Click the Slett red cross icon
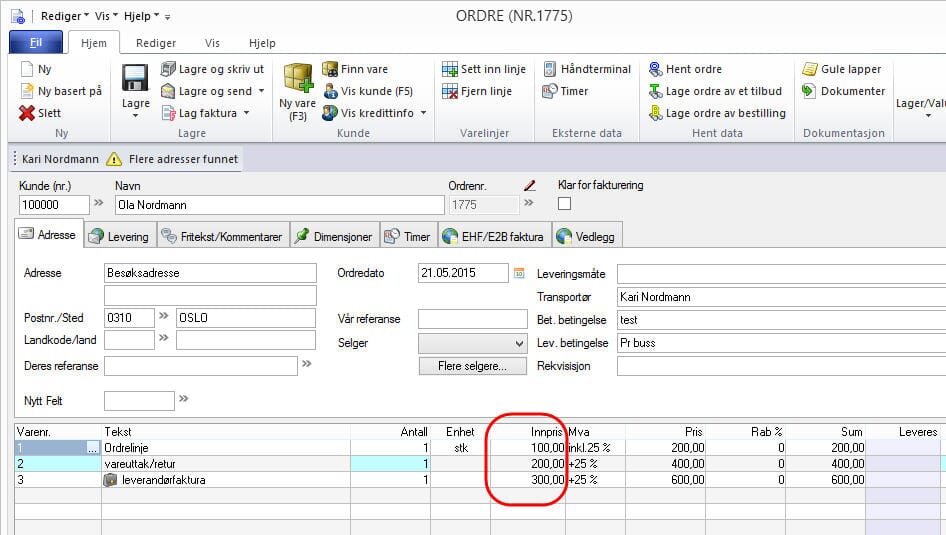The width and height of the screenshot is (946, 535). (x=27, y=113)
